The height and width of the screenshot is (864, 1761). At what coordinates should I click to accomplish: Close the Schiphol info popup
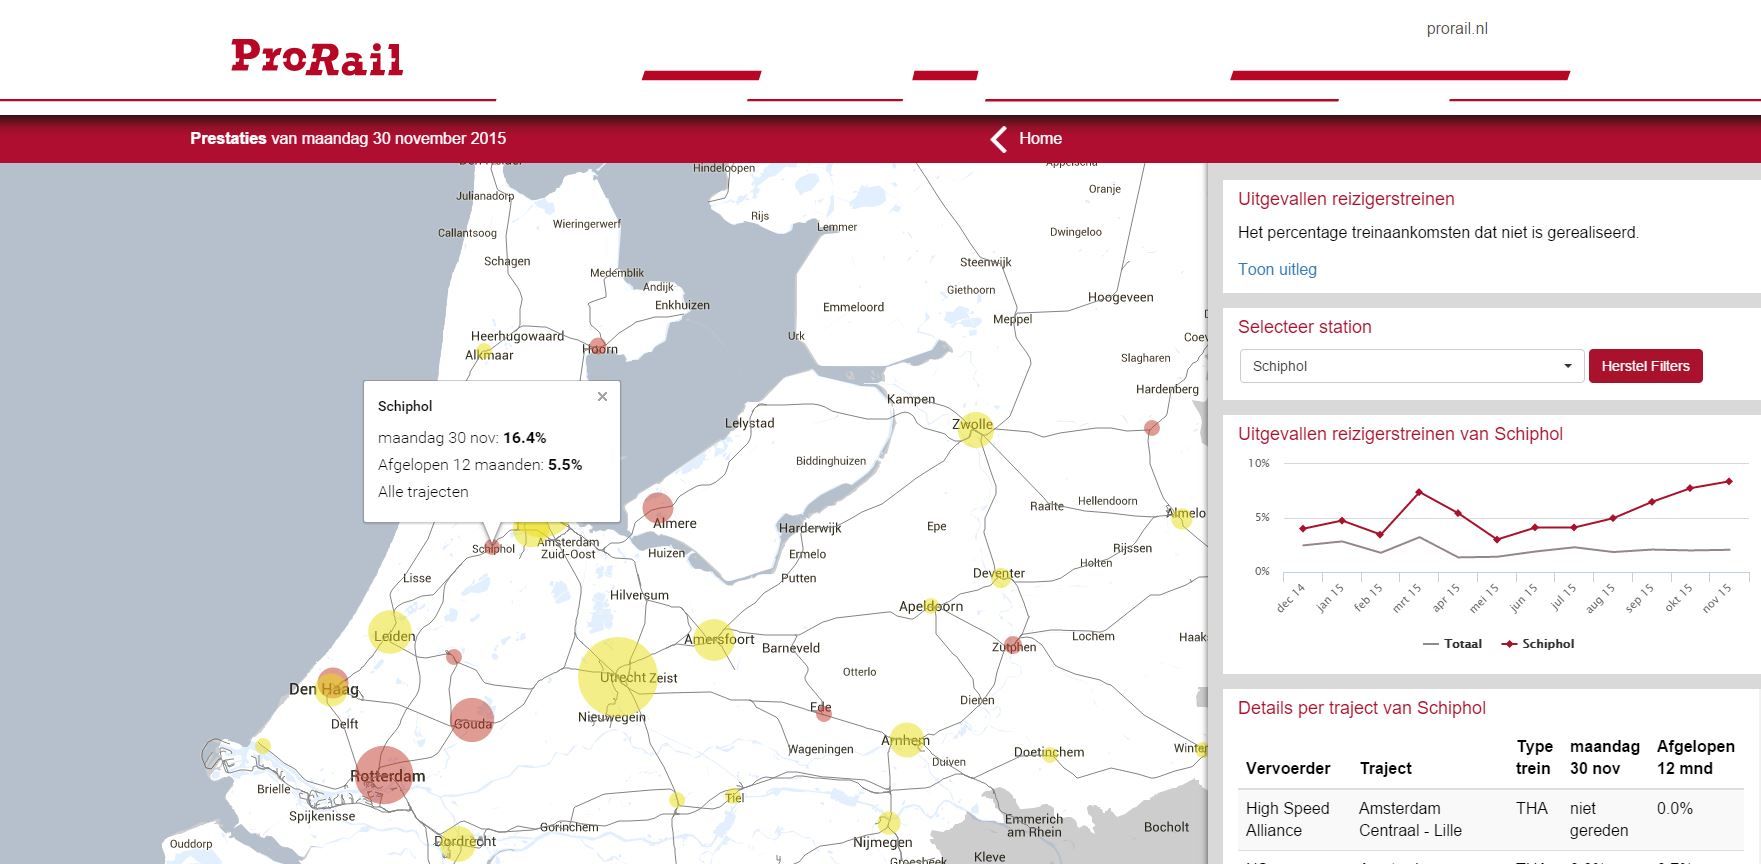[x=602, y=397]
